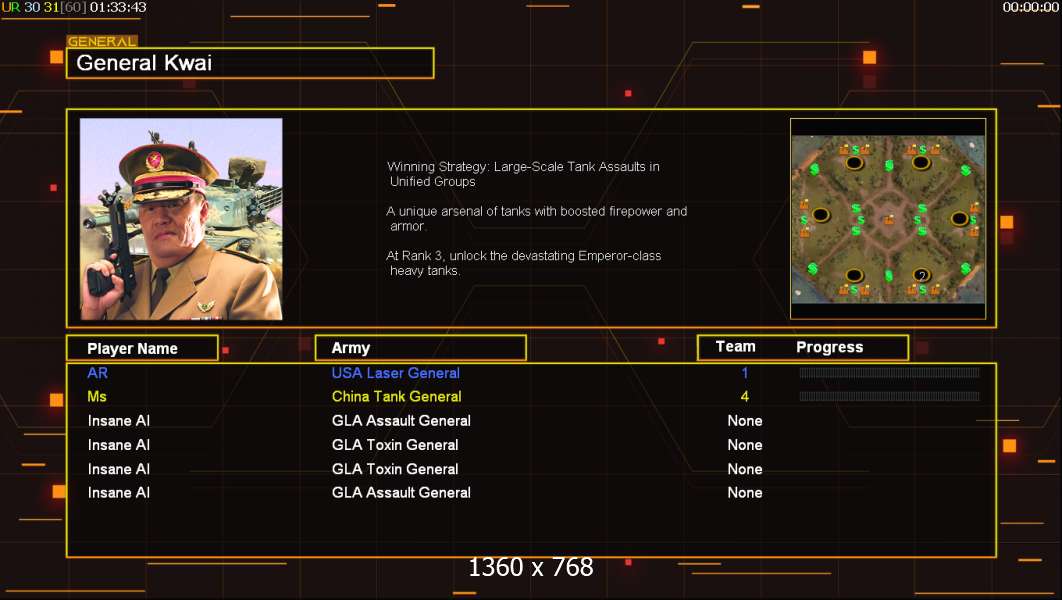Click the 'unique arsenal of tanks' paragraph
The image size is (1062, 600).
(x=536, y=219)
